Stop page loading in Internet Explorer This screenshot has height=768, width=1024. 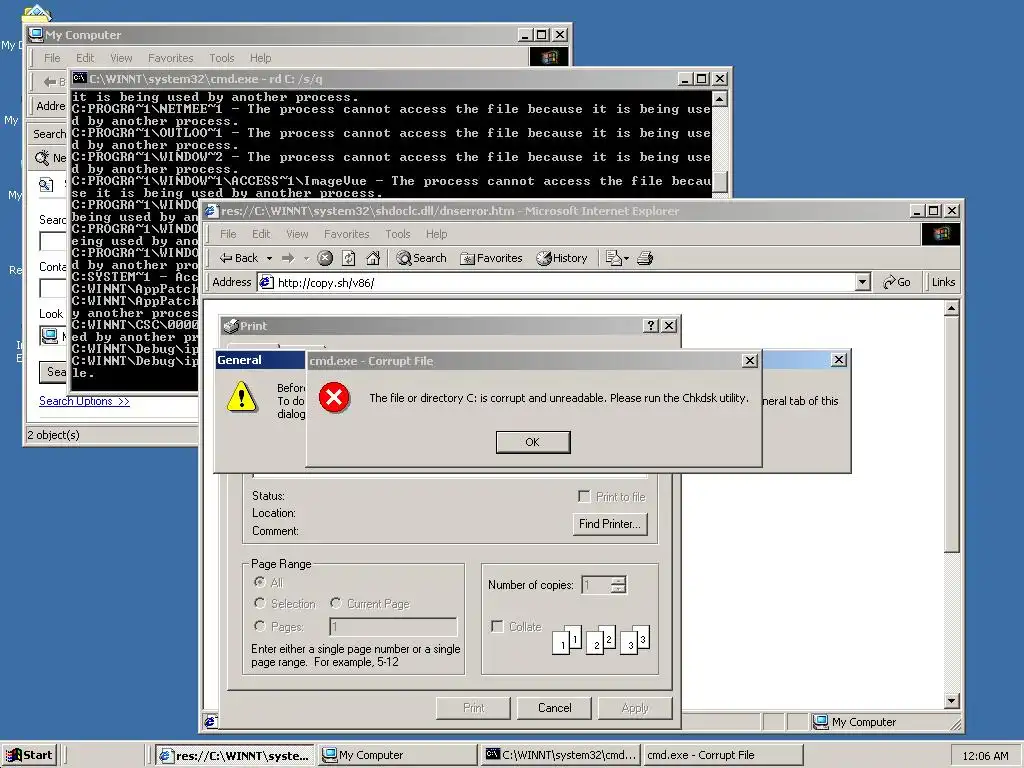pos(325,258)
